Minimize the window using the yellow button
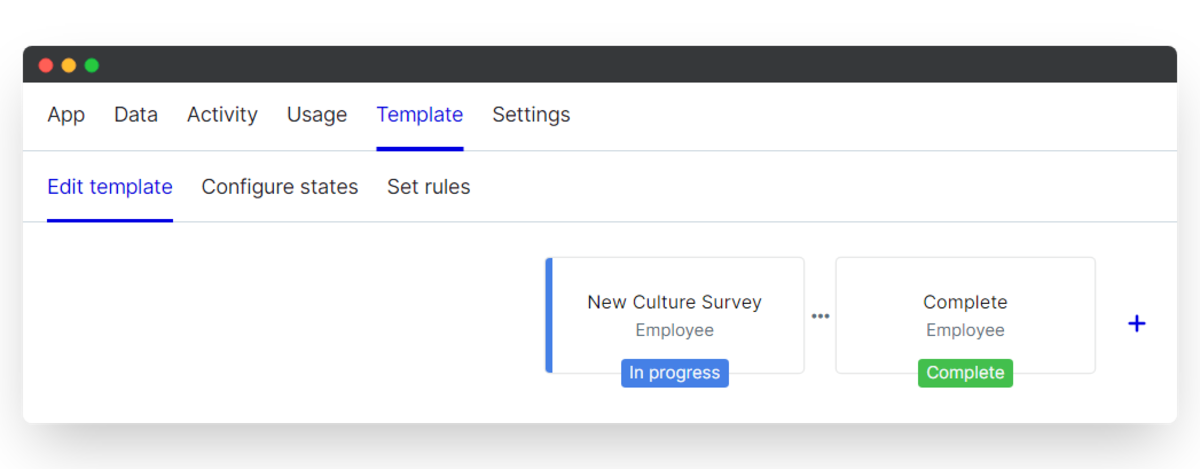Screen dimensions: 1200x469 coord(69,65)
